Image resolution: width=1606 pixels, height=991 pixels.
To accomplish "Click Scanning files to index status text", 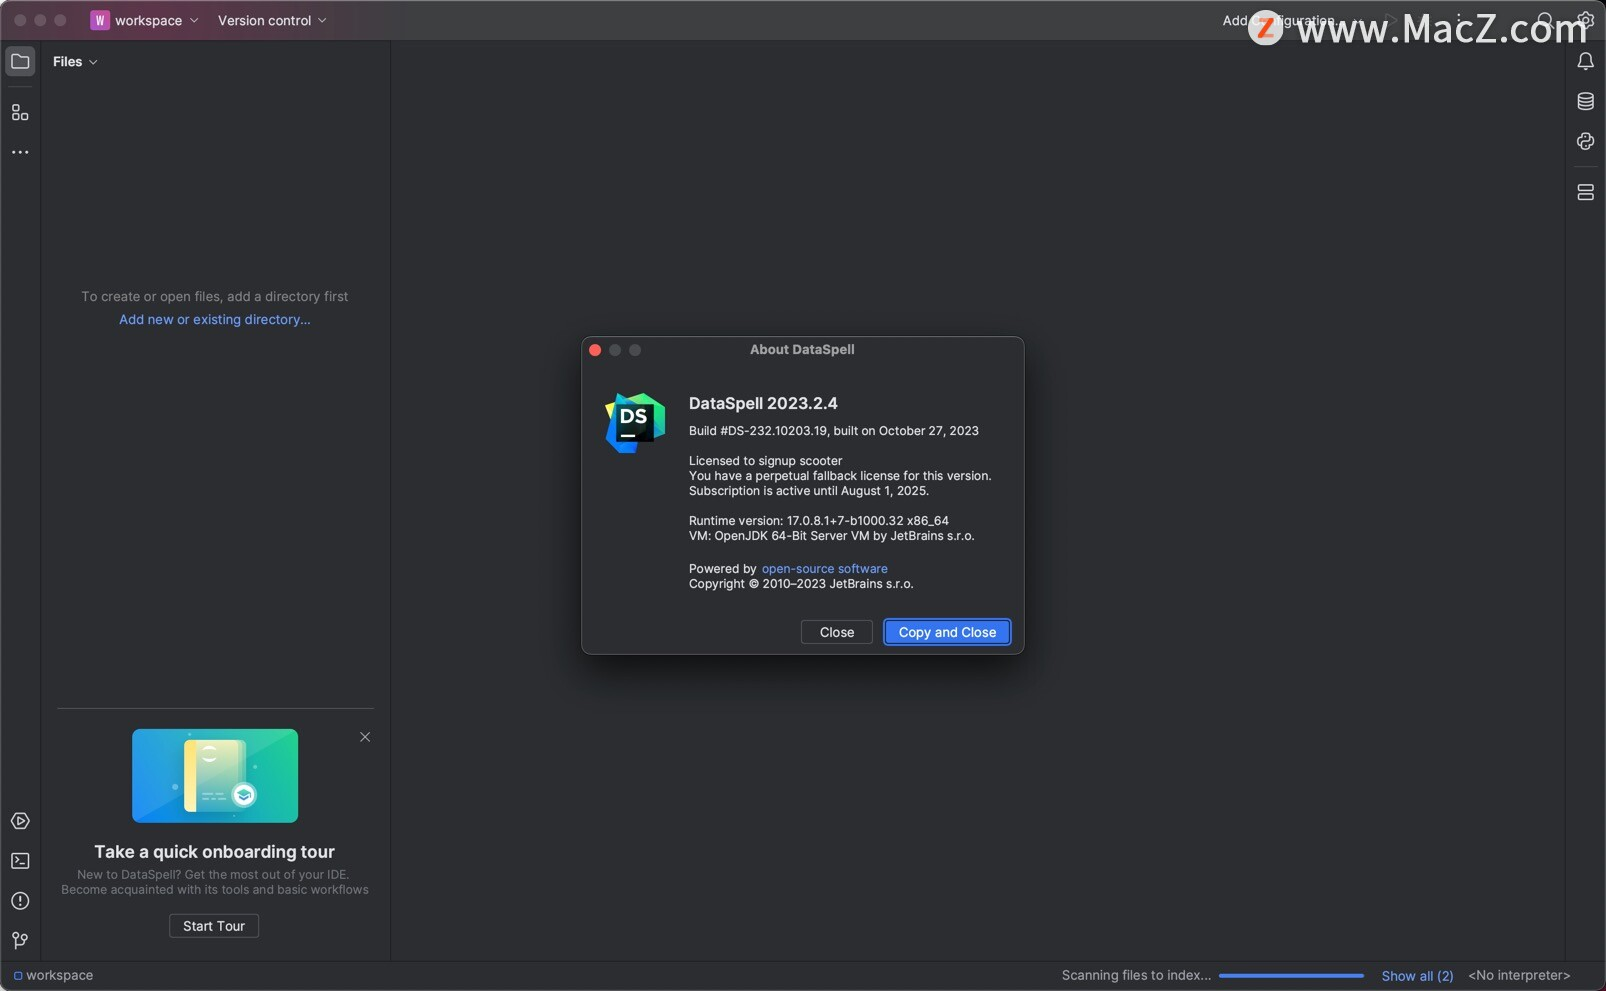I will coord(1136,975).
